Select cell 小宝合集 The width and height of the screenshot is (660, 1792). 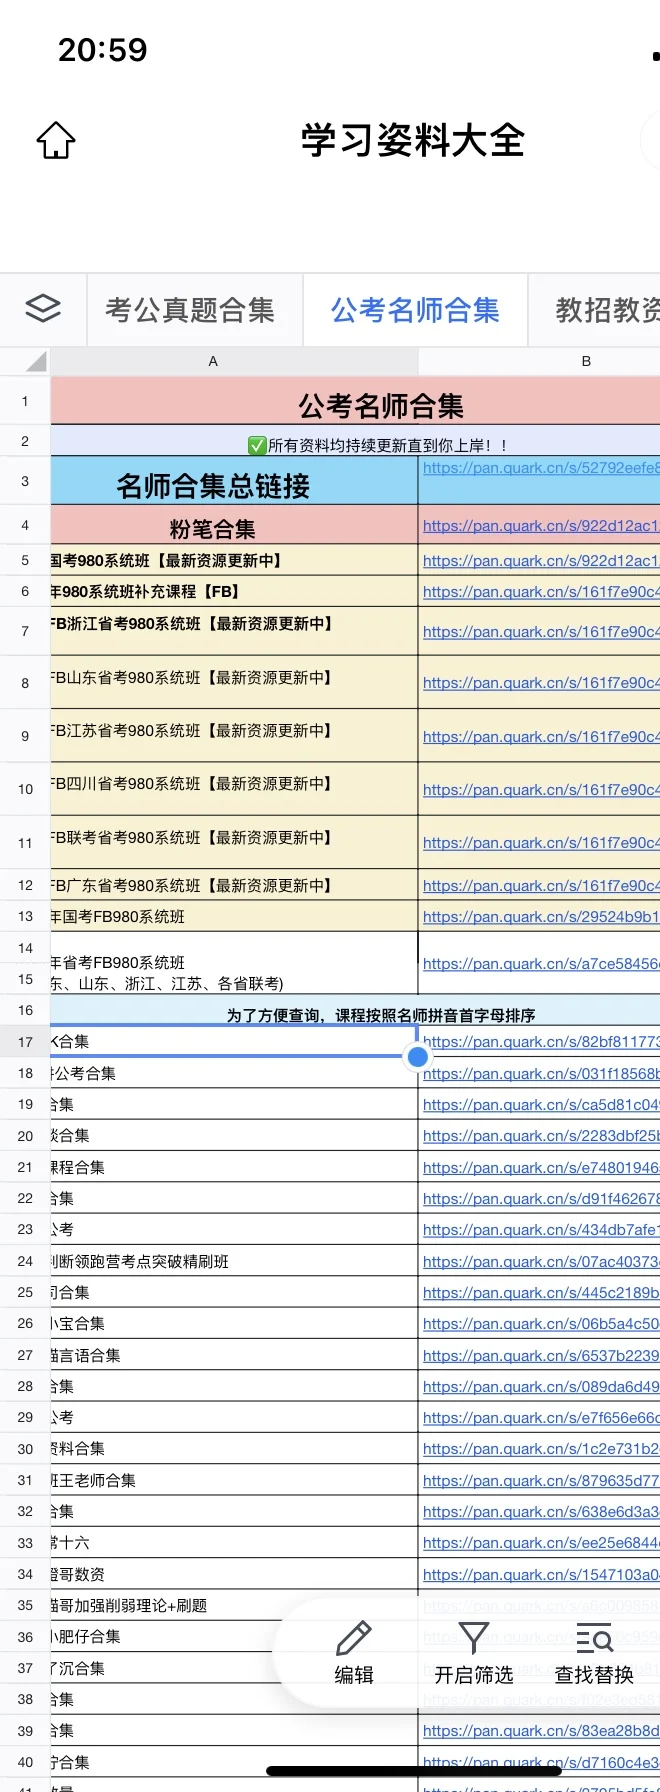click(x=234, y=1323)
